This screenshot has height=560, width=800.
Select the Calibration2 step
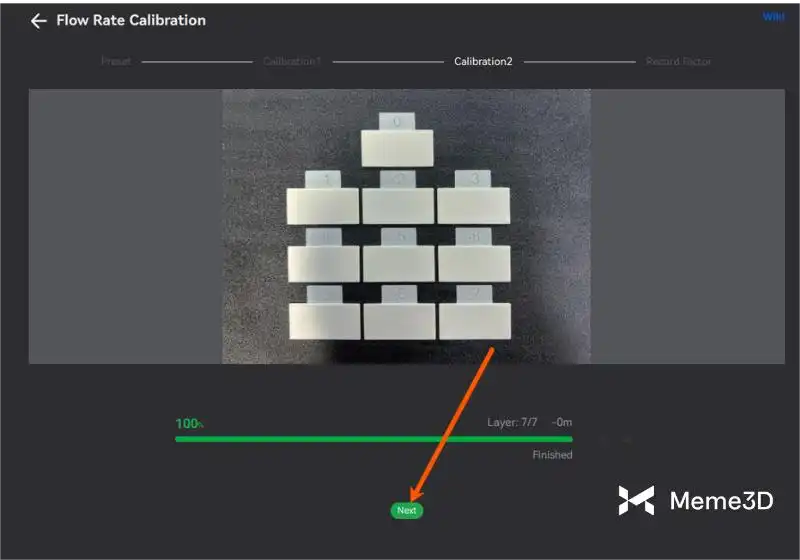483,62
